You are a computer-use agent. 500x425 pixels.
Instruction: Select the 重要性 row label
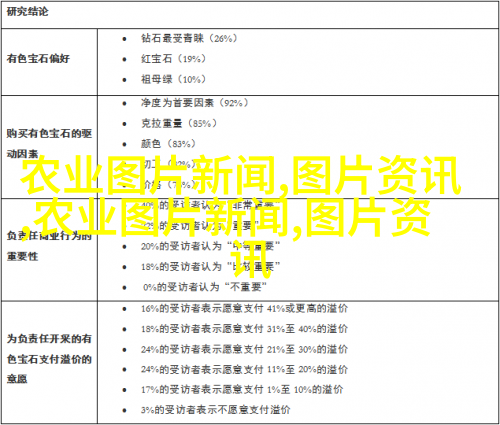point(23,256)
